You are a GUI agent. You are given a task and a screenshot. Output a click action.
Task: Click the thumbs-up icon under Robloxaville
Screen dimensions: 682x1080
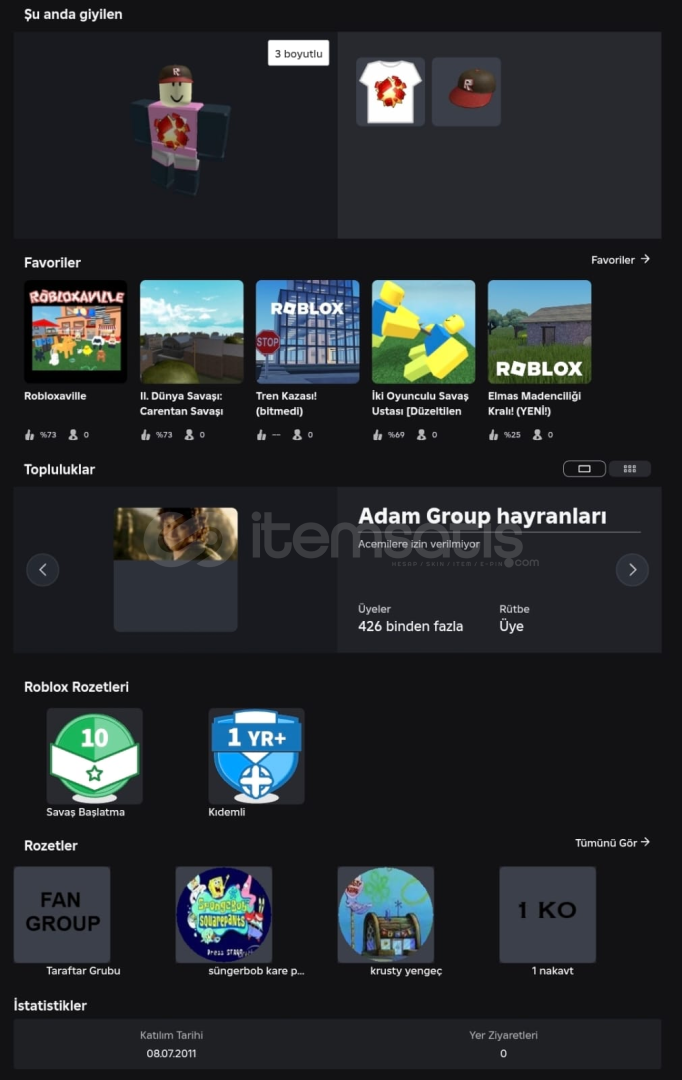tap(30, 435)
